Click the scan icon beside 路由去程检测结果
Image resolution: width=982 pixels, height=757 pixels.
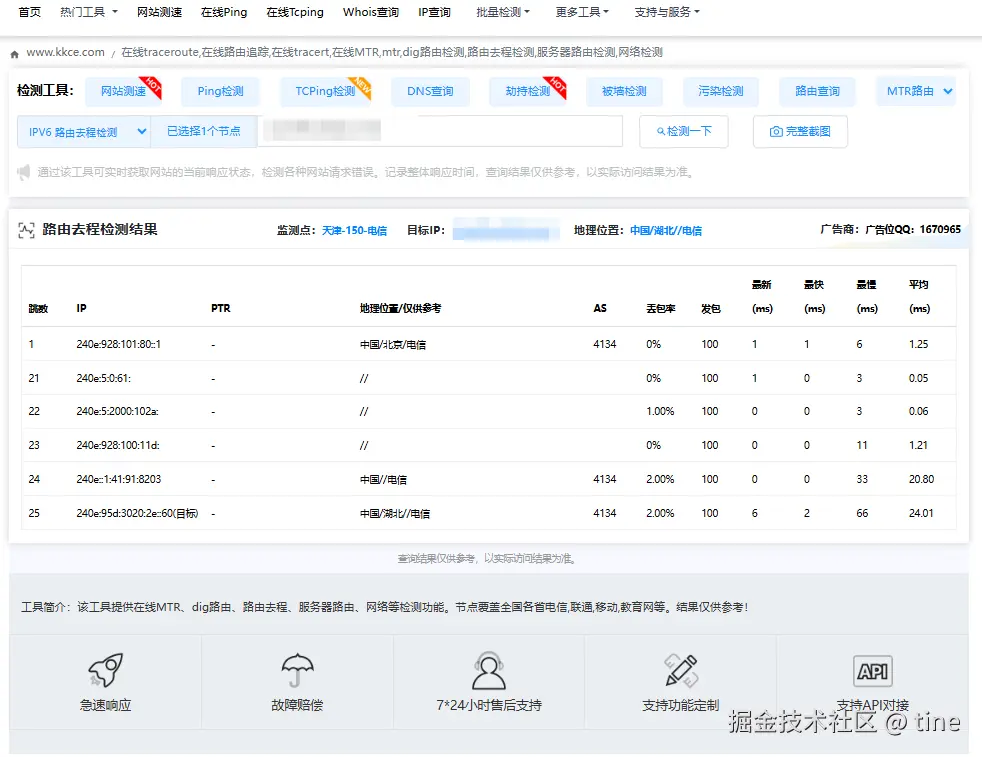click(26, 230)
